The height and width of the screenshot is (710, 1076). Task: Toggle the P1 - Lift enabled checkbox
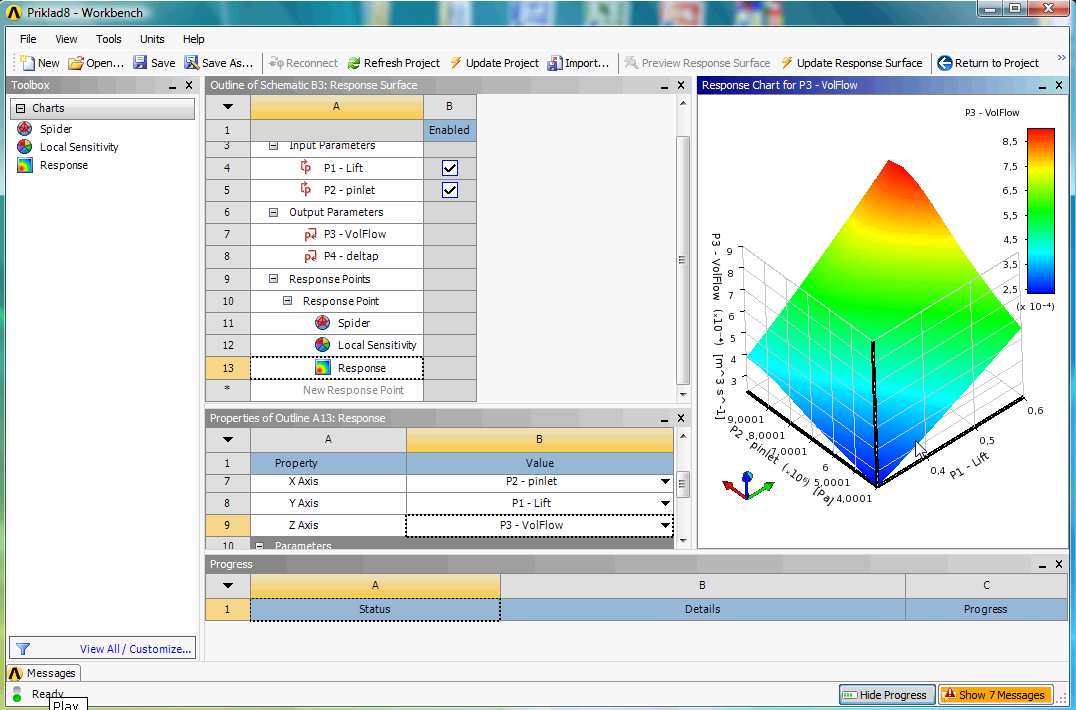tap(449, 168)
